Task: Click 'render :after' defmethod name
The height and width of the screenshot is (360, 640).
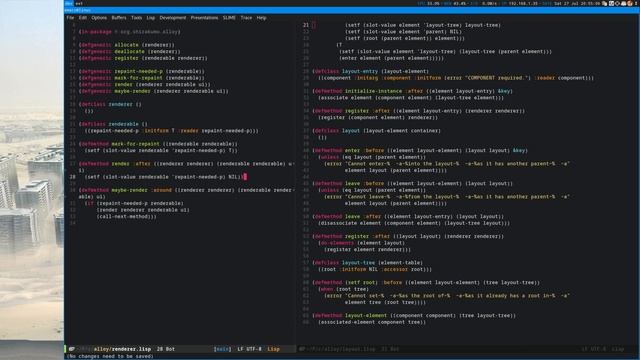Action: point(131,163)
